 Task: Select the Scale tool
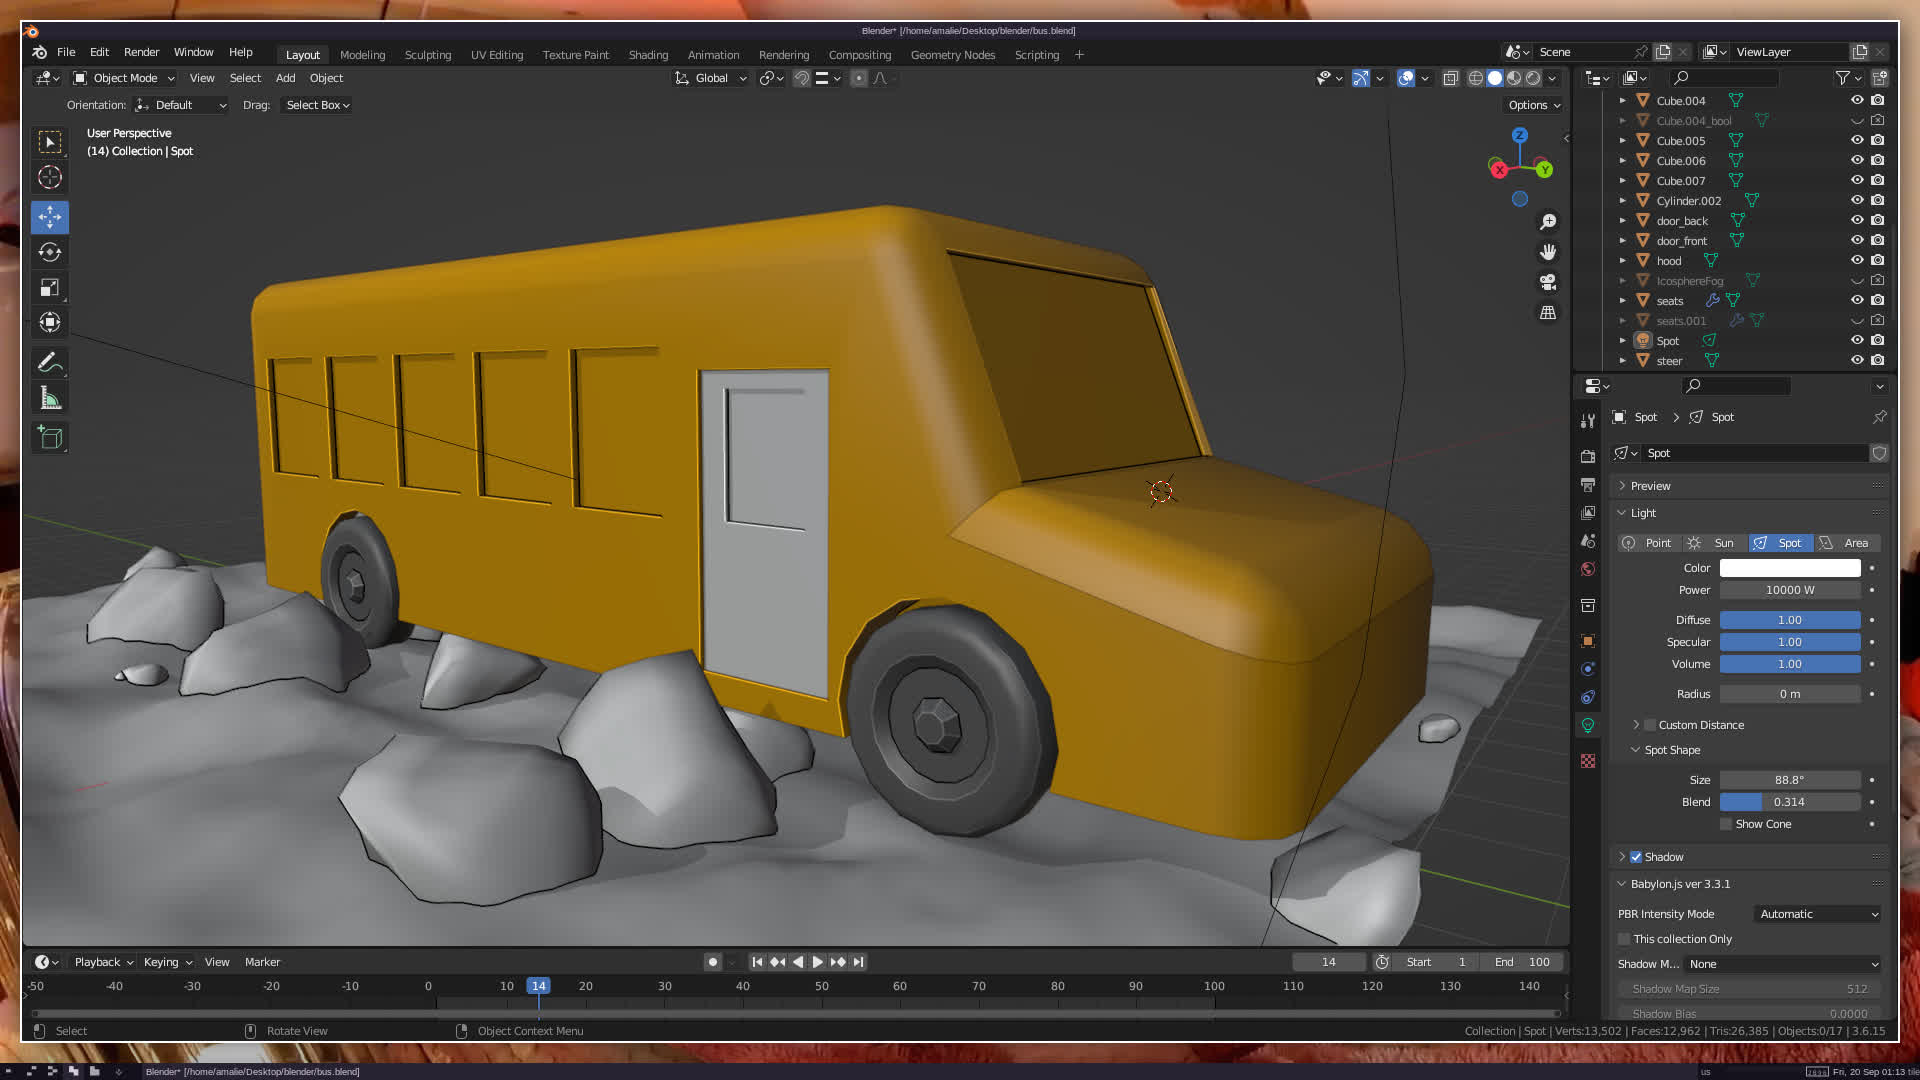tap(49, 288)
